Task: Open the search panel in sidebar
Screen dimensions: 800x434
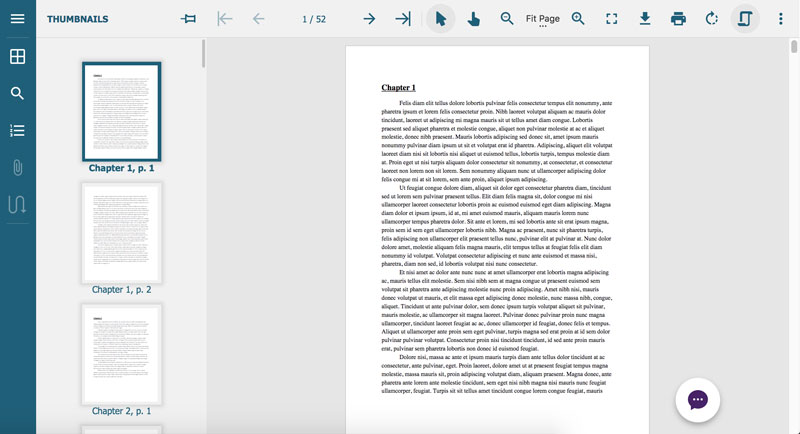Action: point(17,93)
